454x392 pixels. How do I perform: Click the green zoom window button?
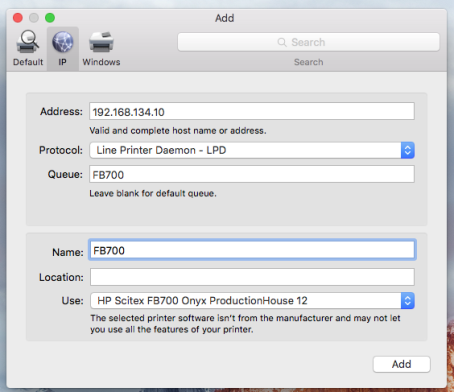click(50, 18)
